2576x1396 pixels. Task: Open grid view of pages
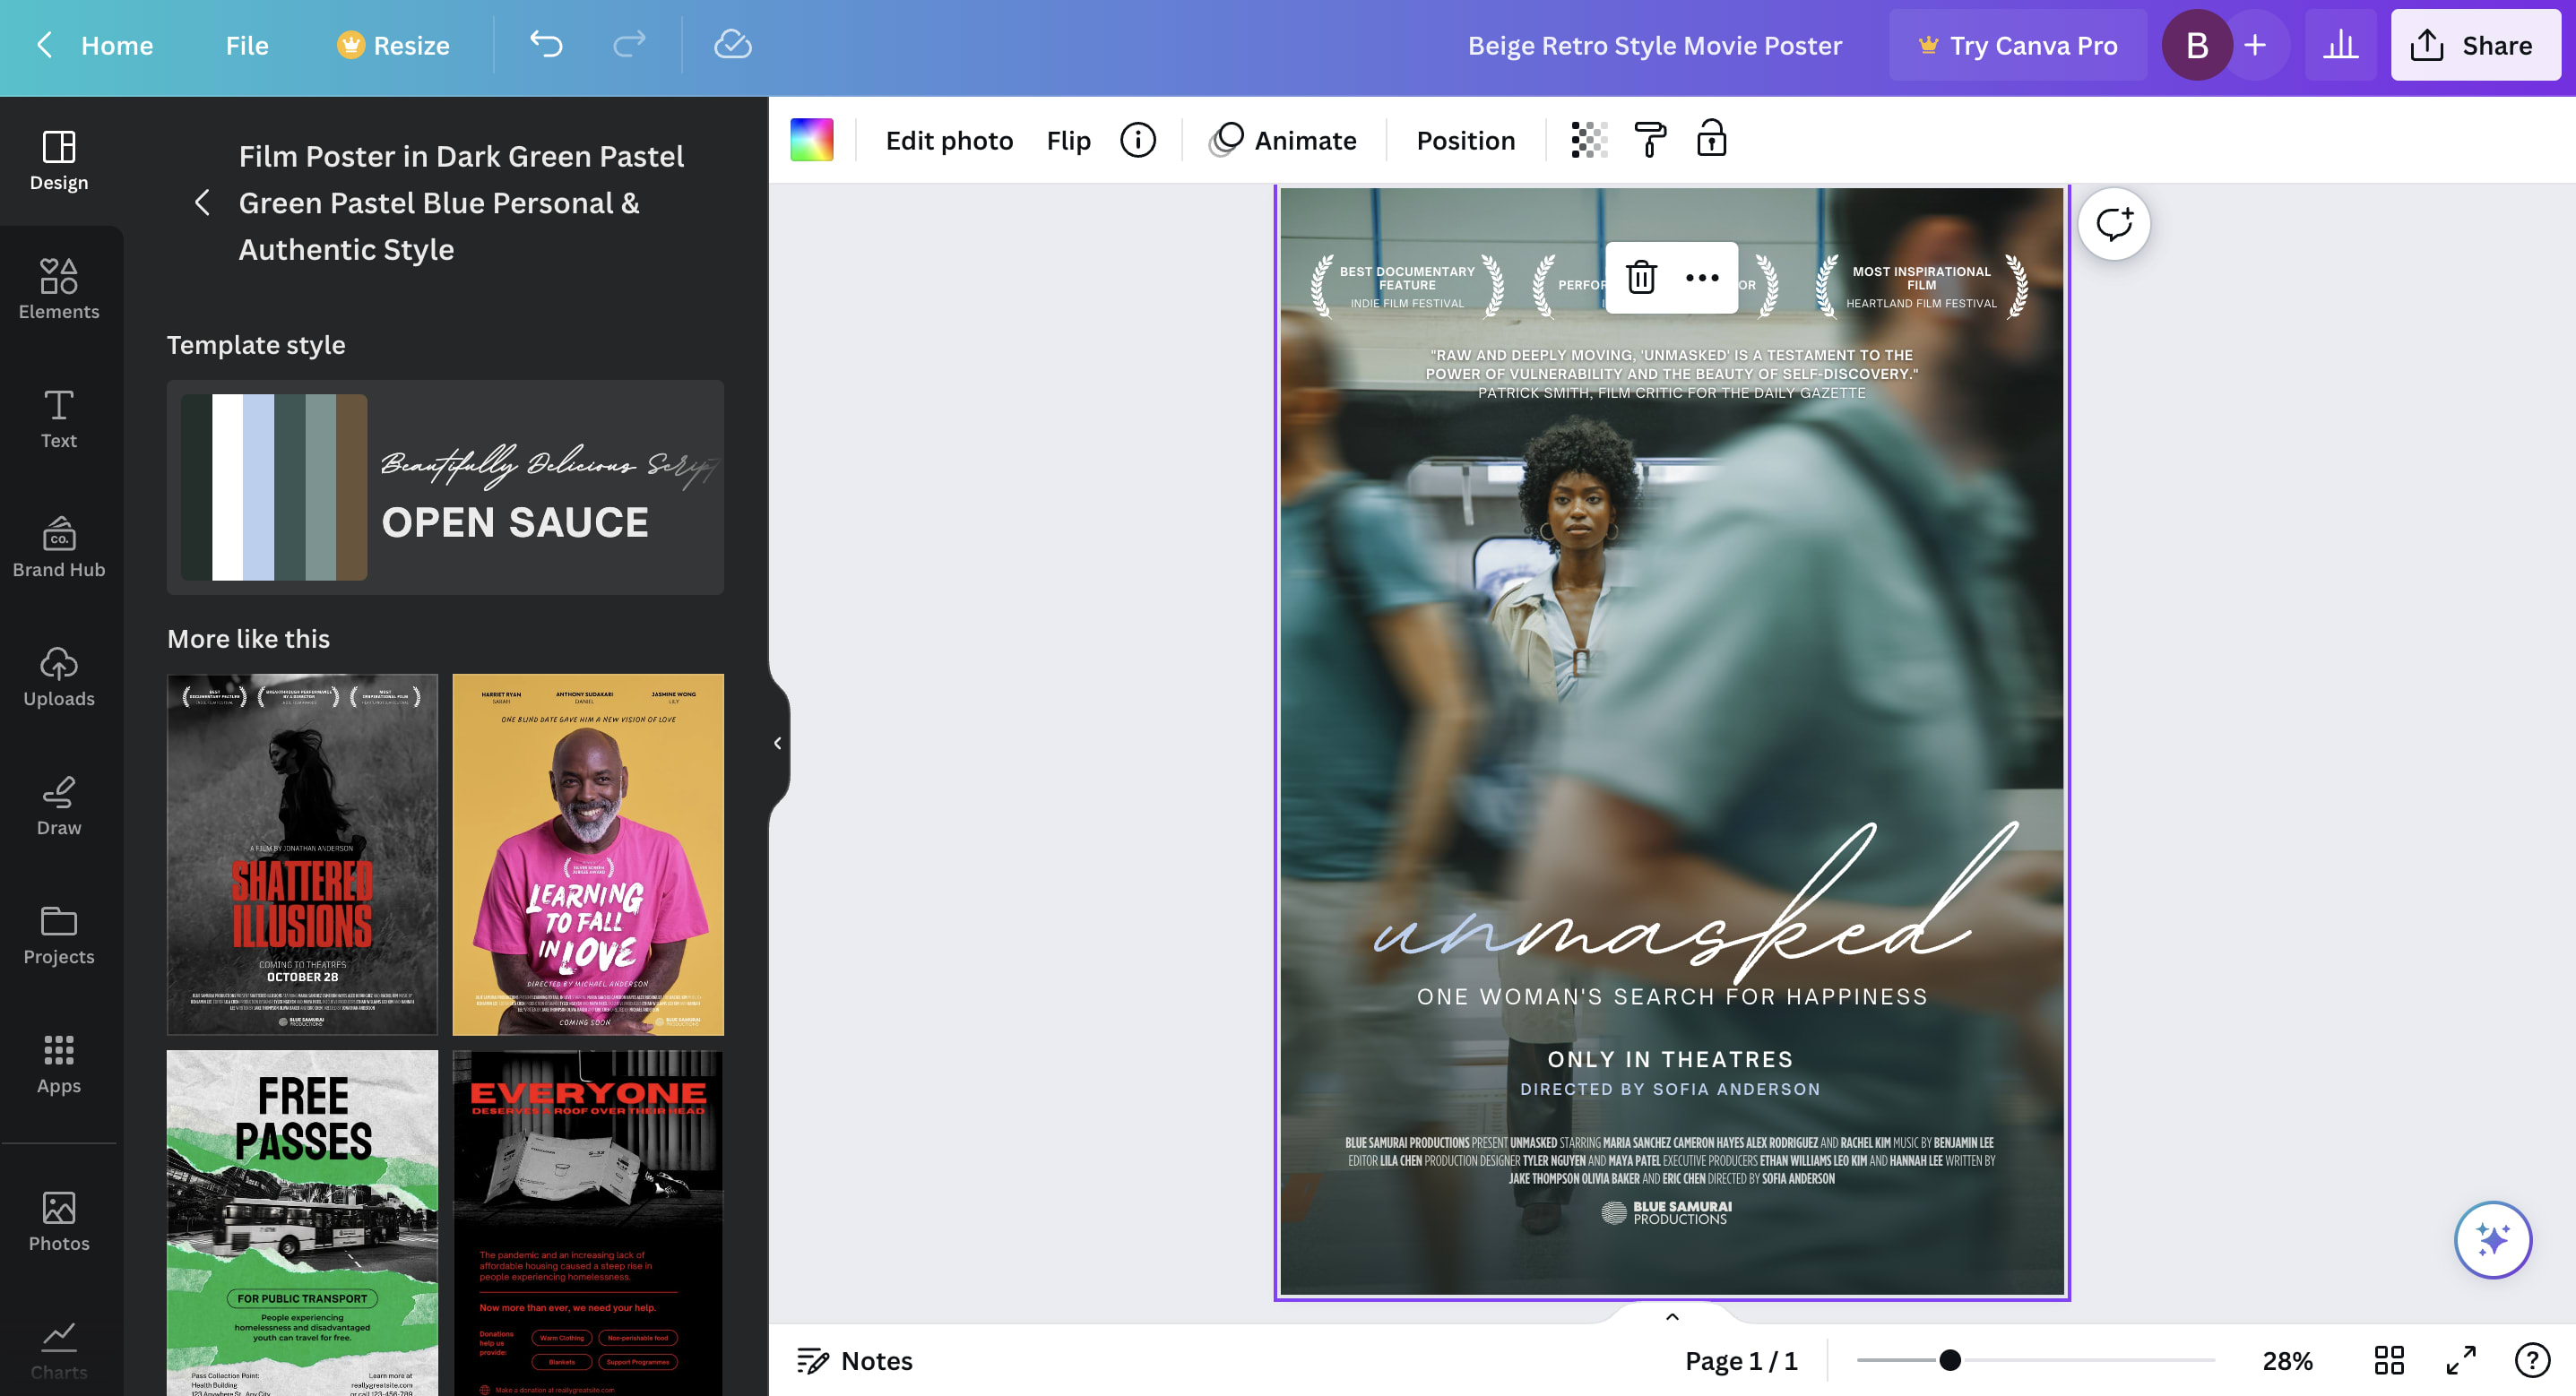pos(2389,1360)
